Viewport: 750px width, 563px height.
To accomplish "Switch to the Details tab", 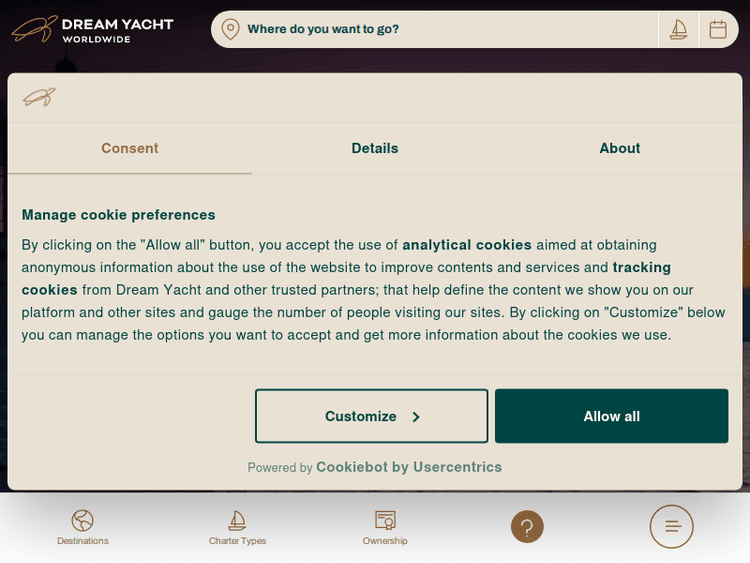I will [375, 148].
